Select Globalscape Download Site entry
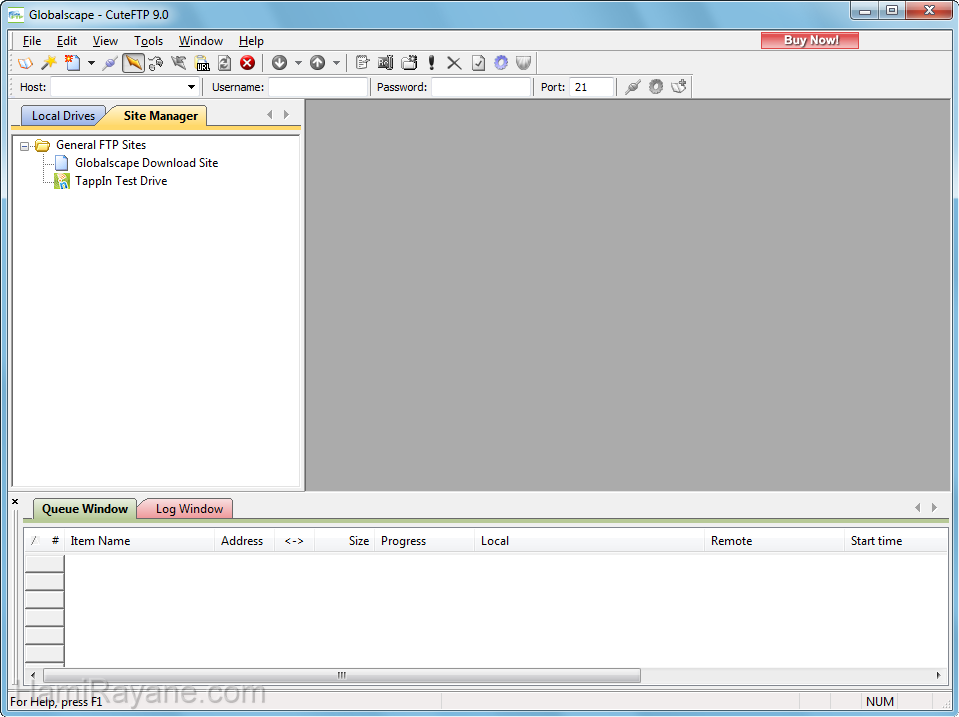Viewport: 959px width, 717px height. [146, 163]
